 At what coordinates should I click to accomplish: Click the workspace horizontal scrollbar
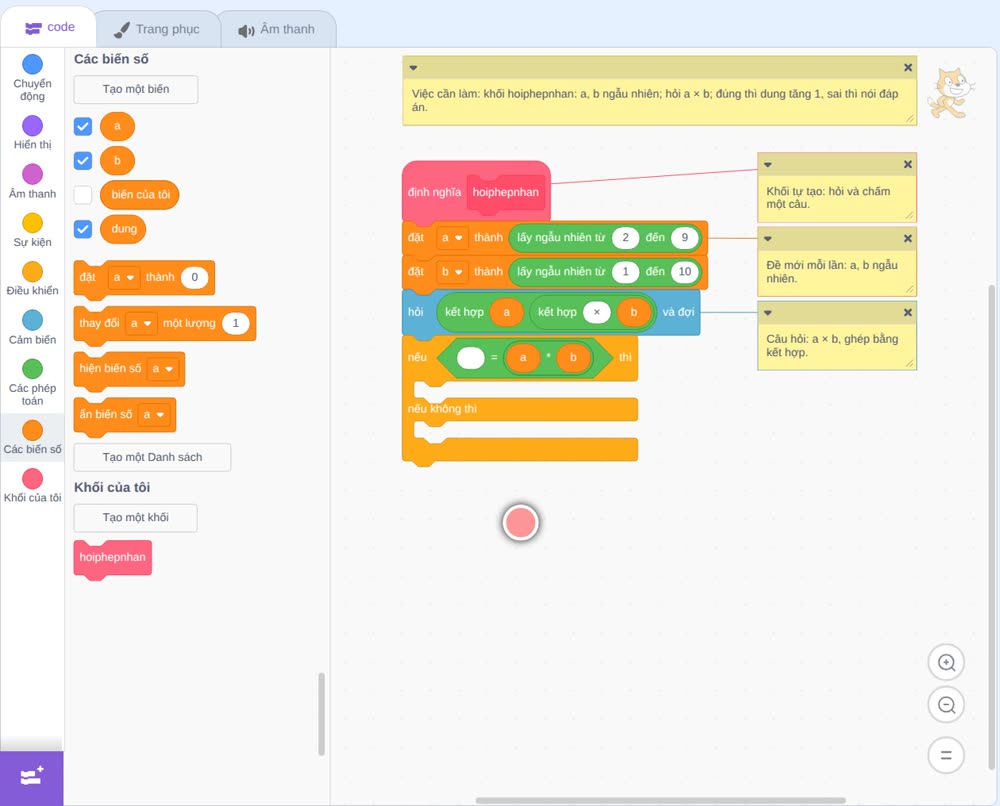click(661, 800)
